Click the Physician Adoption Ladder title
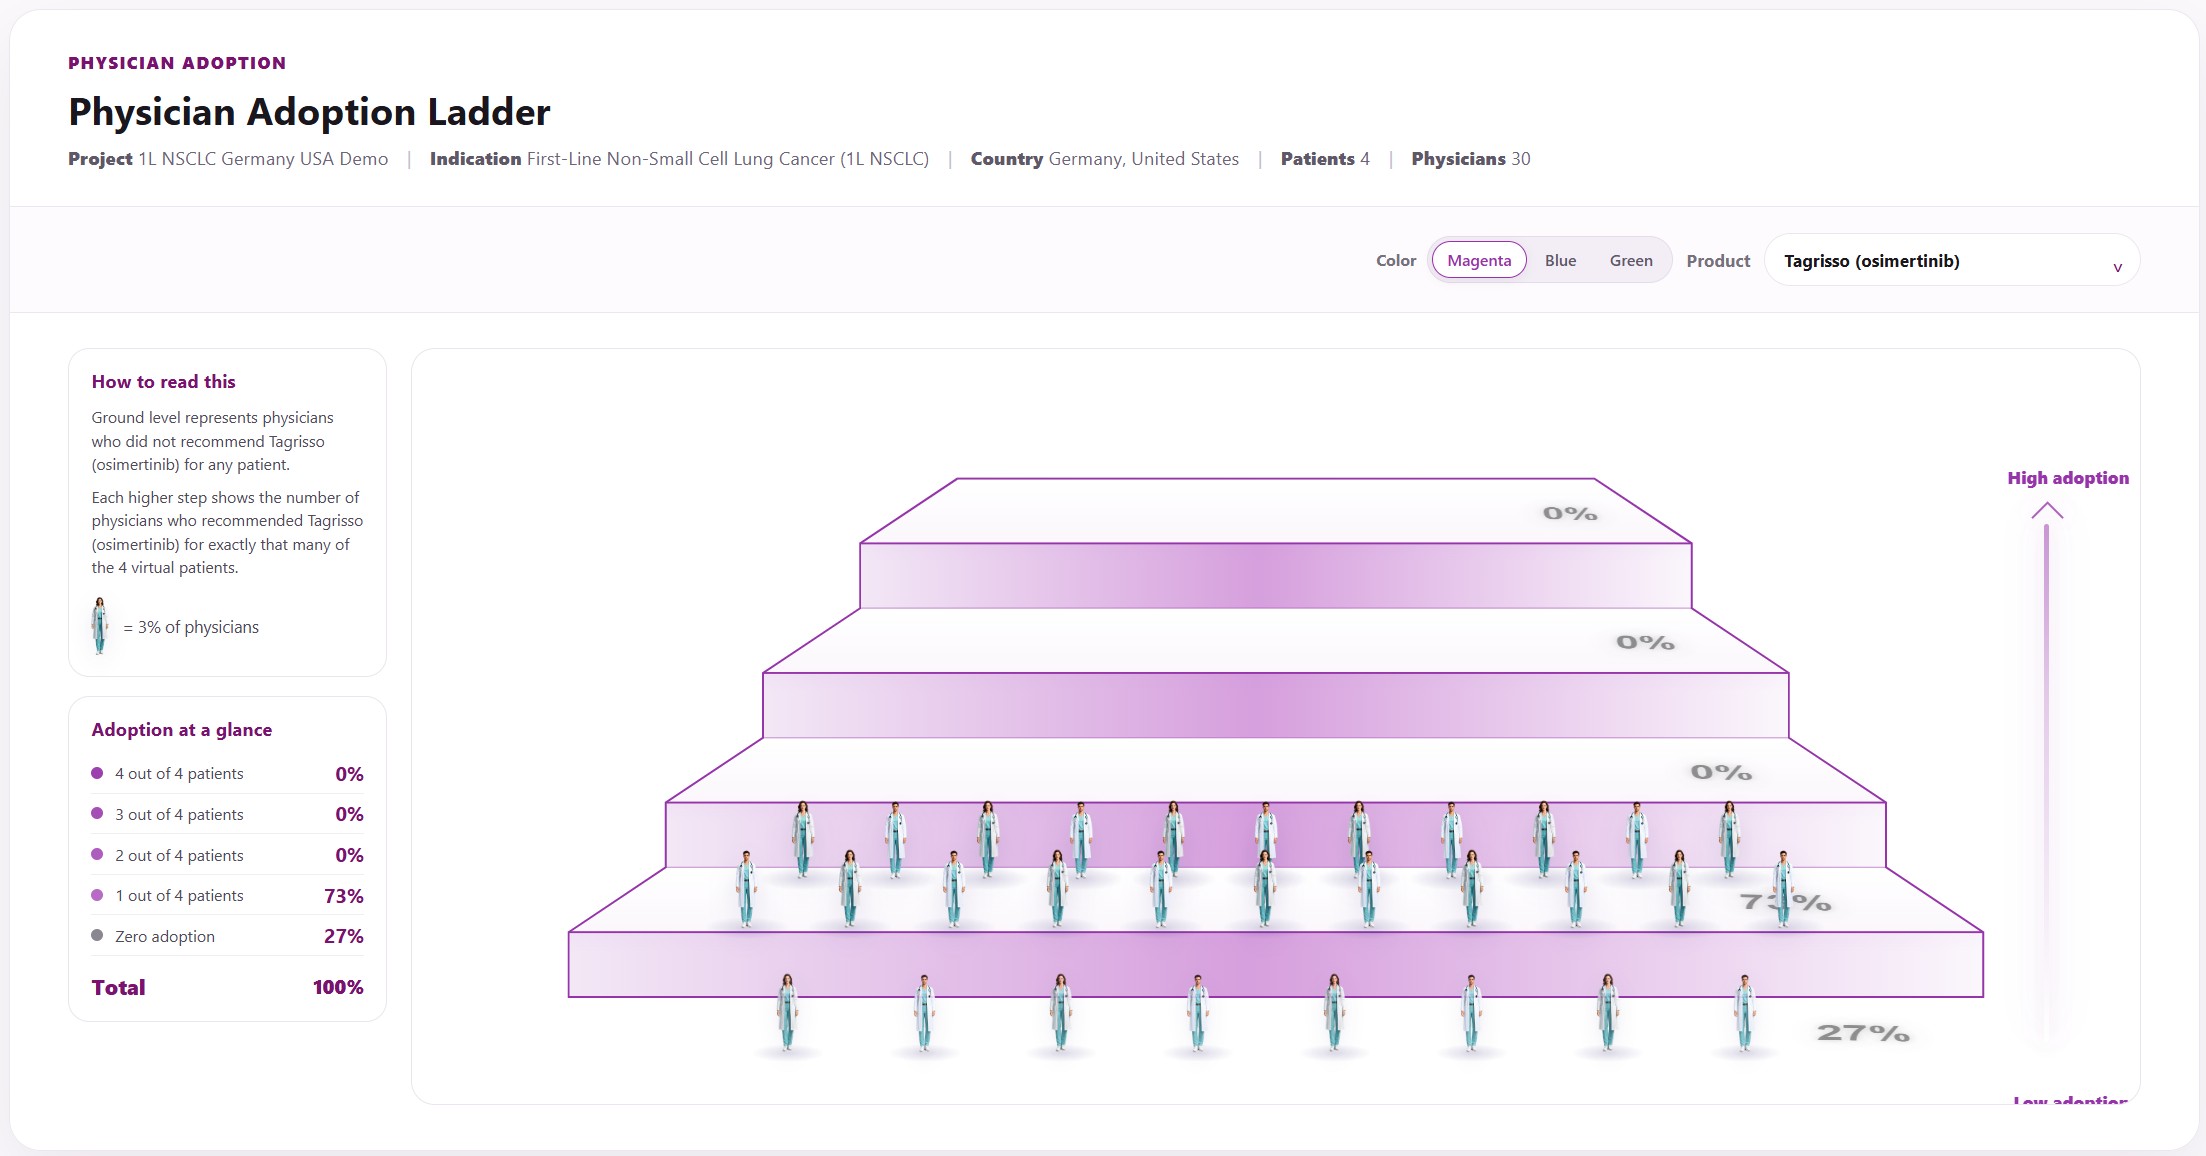The height and width of the screenshot is (1156, 2206). pyautogui.click(x=309, y=111)
